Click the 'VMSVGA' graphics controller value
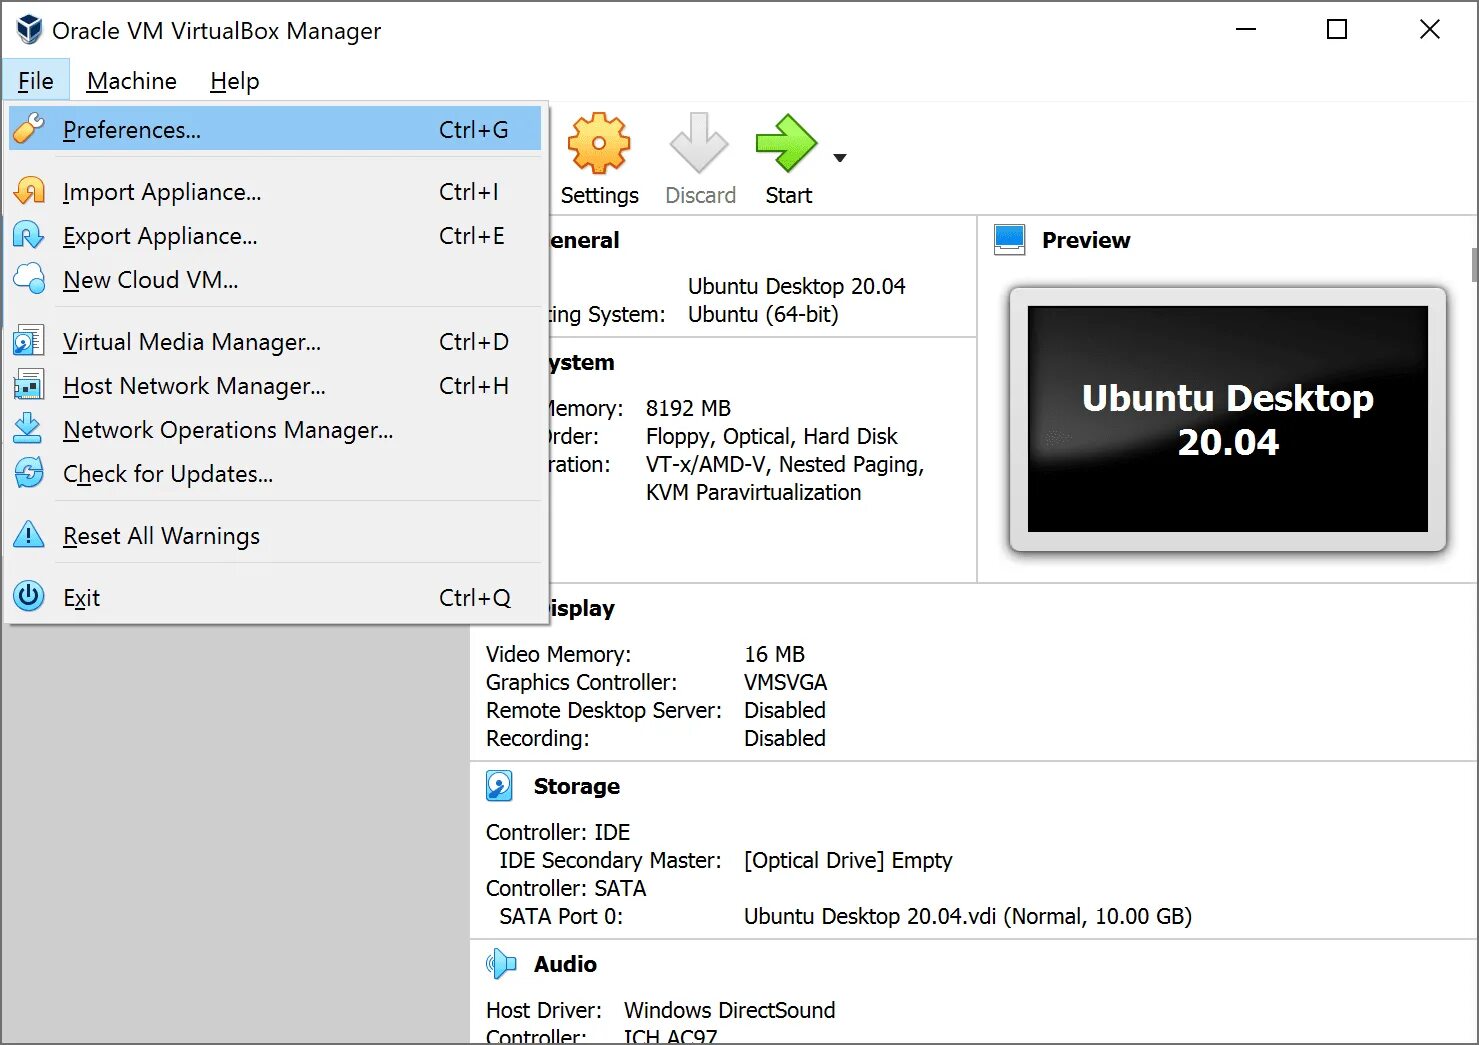This screenshot has width=1479, height=1045. point(785,682)
